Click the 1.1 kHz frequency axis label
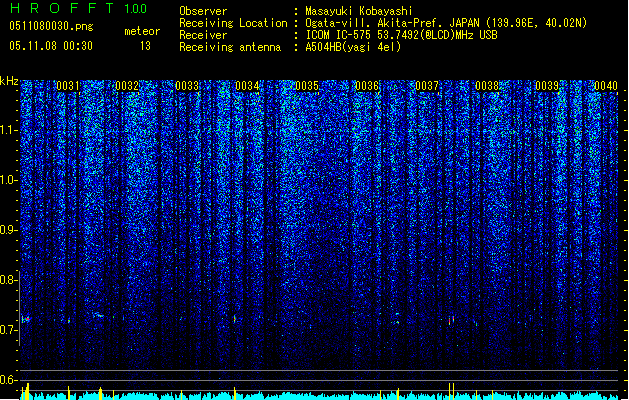This screenshot has width=629, height=400. (x=9, y=130)
